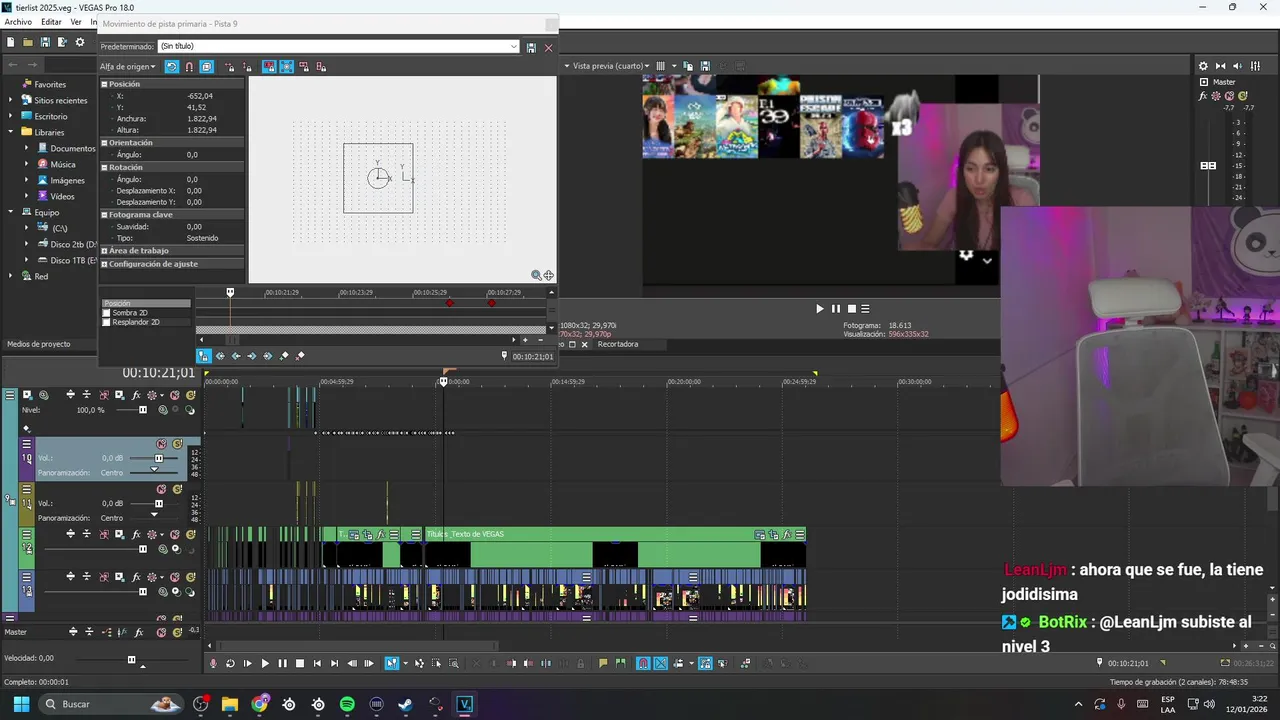Switch to the Medios de proyecto tab
The height and width of the screenshot is (720, 1280).
[39, 344]
